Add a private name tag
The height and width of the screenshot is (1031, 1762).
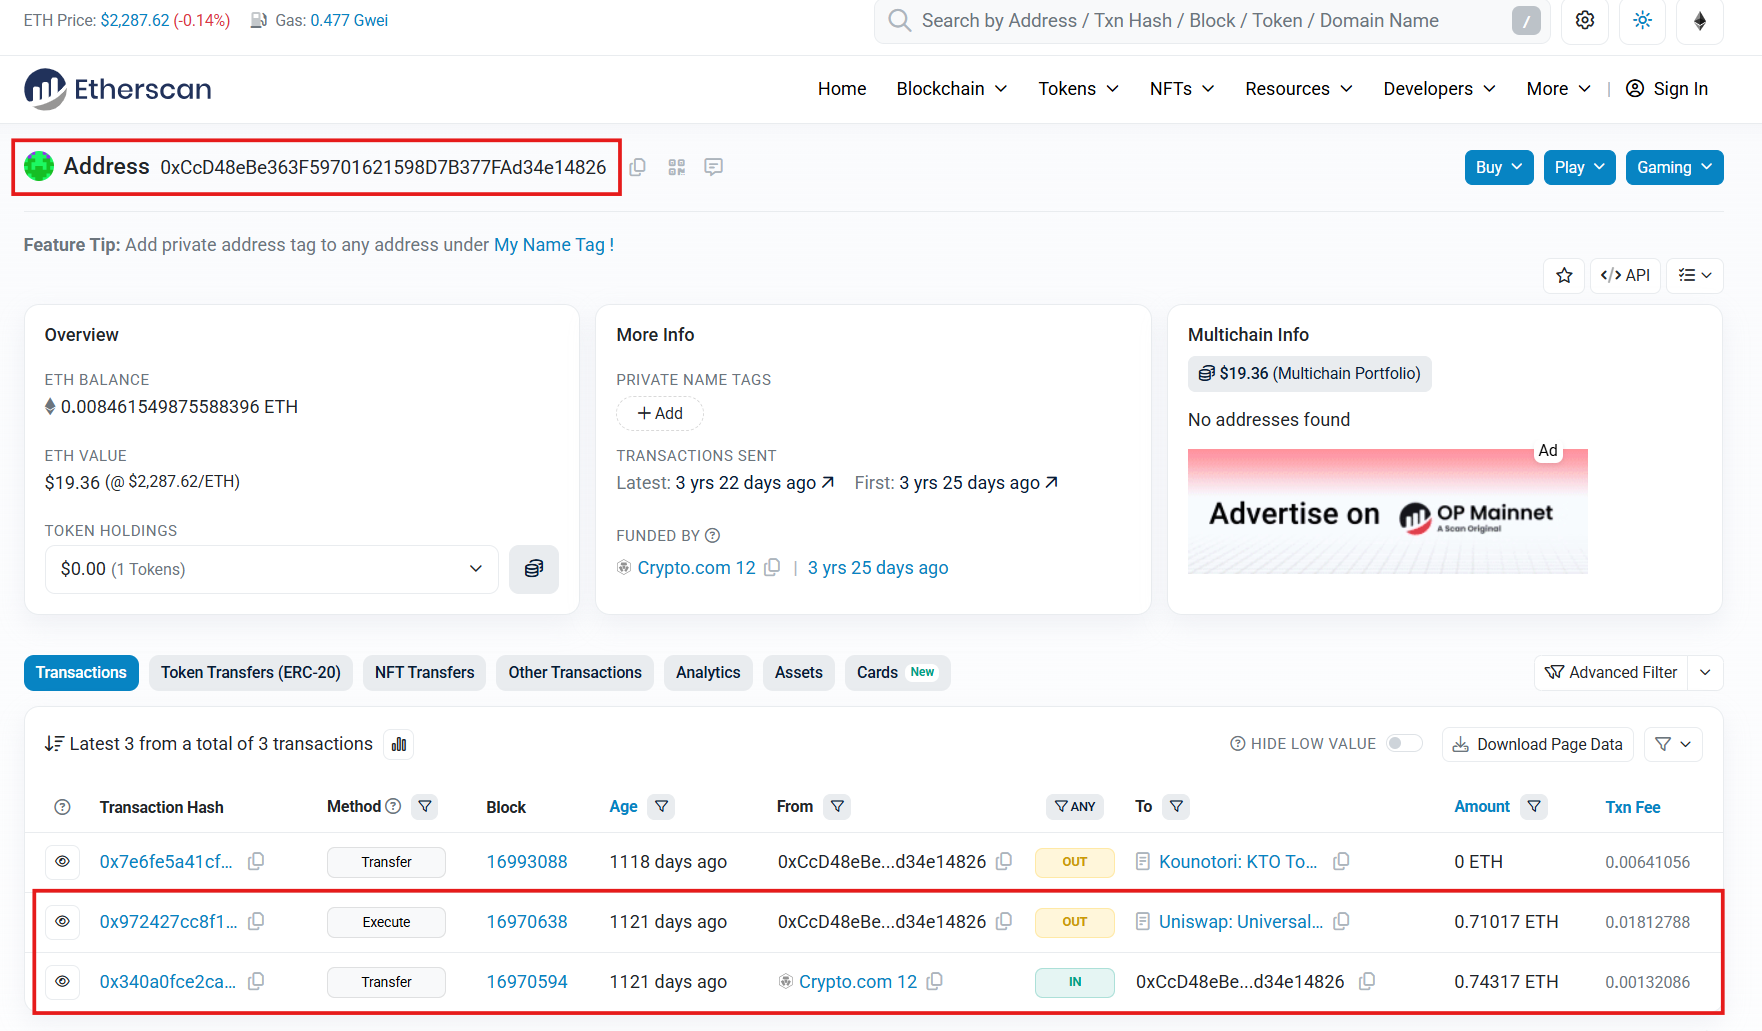[660, 413]
